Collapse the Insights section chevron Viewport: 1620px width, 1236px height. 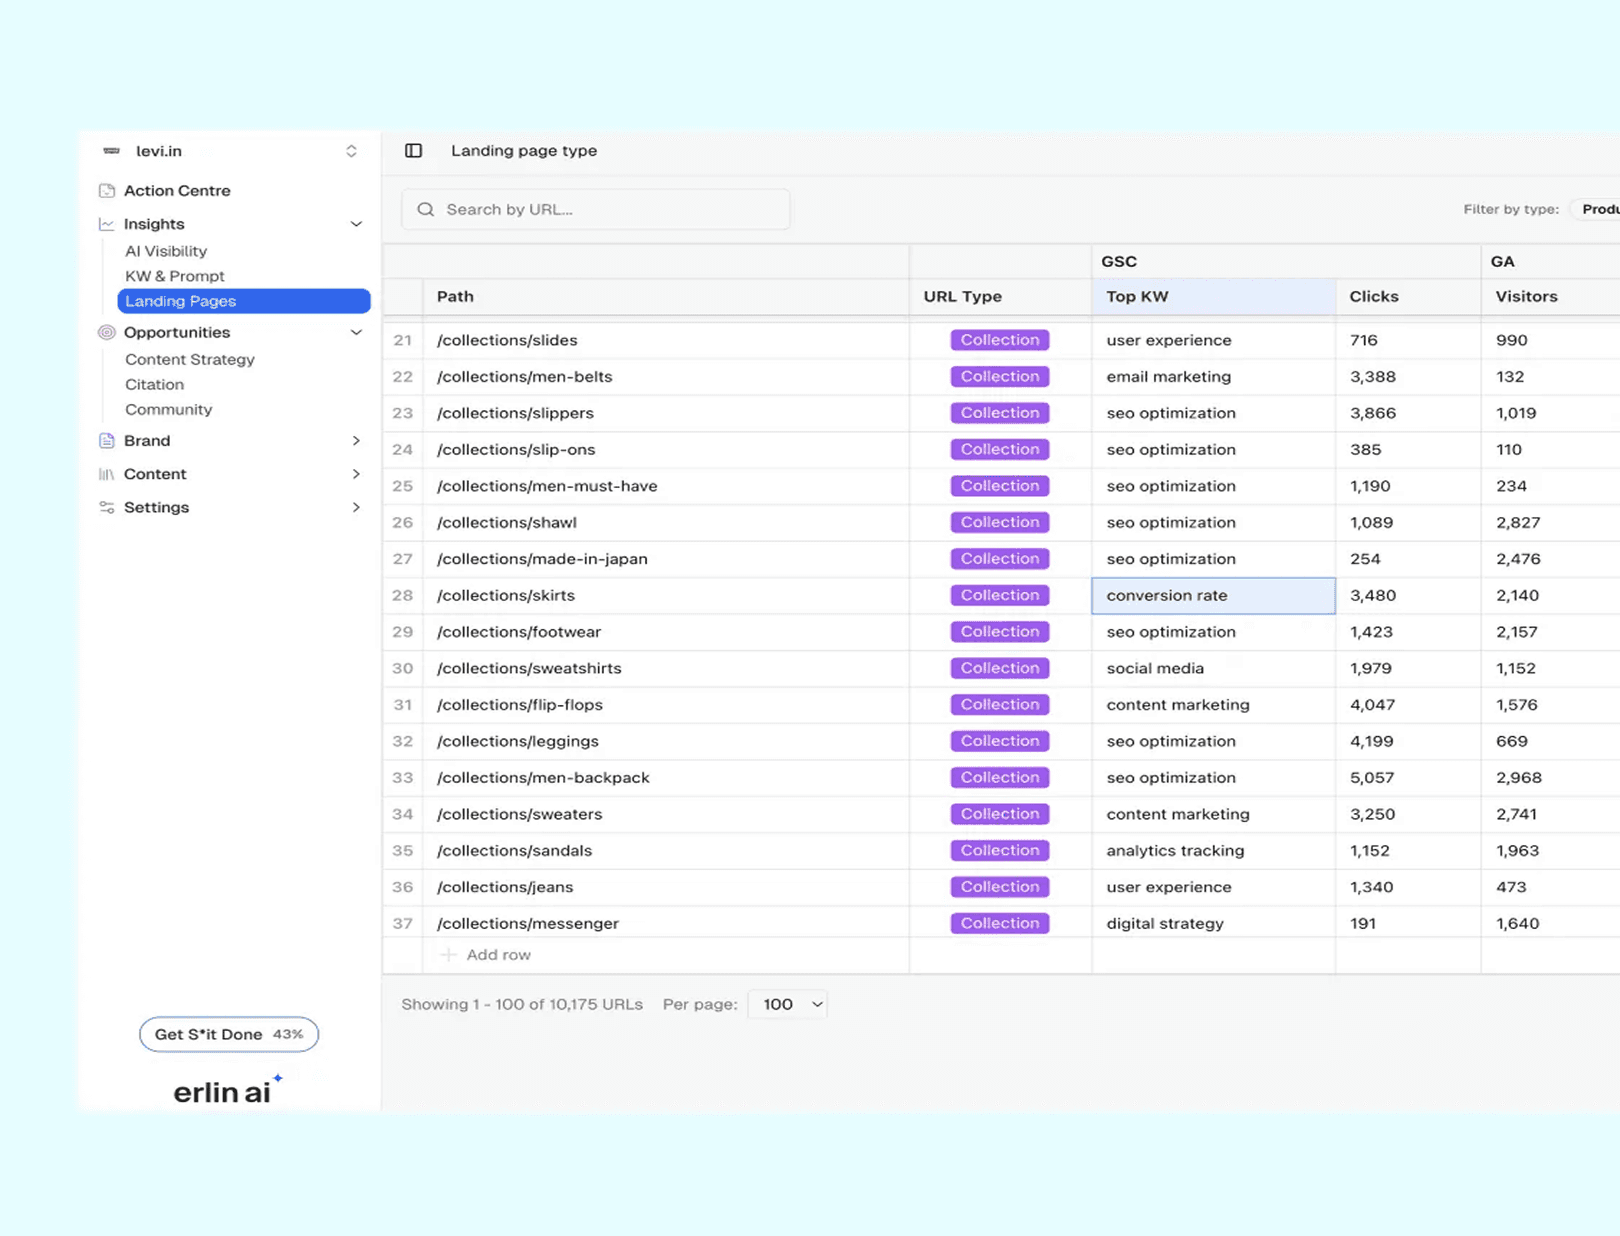point(356,224)
